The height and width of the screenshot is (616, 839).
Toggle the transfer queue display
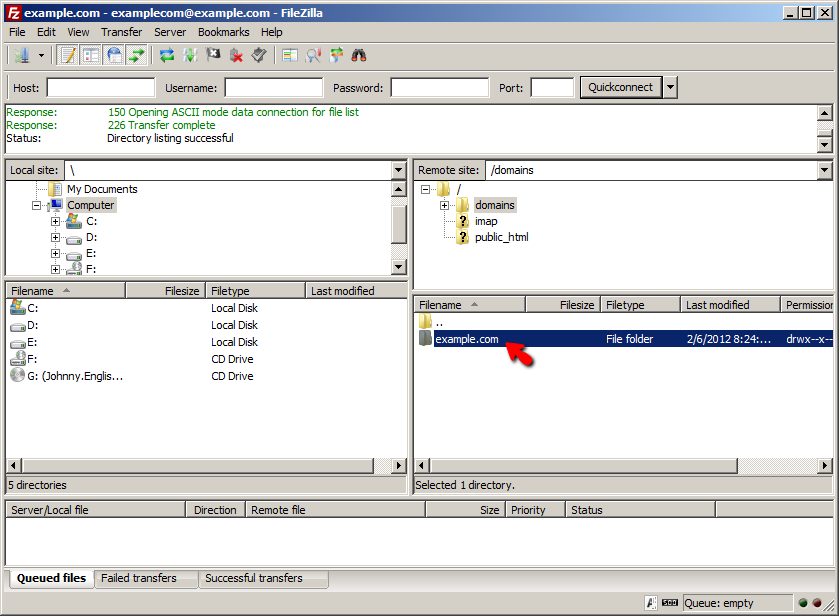tap(137, 55)
